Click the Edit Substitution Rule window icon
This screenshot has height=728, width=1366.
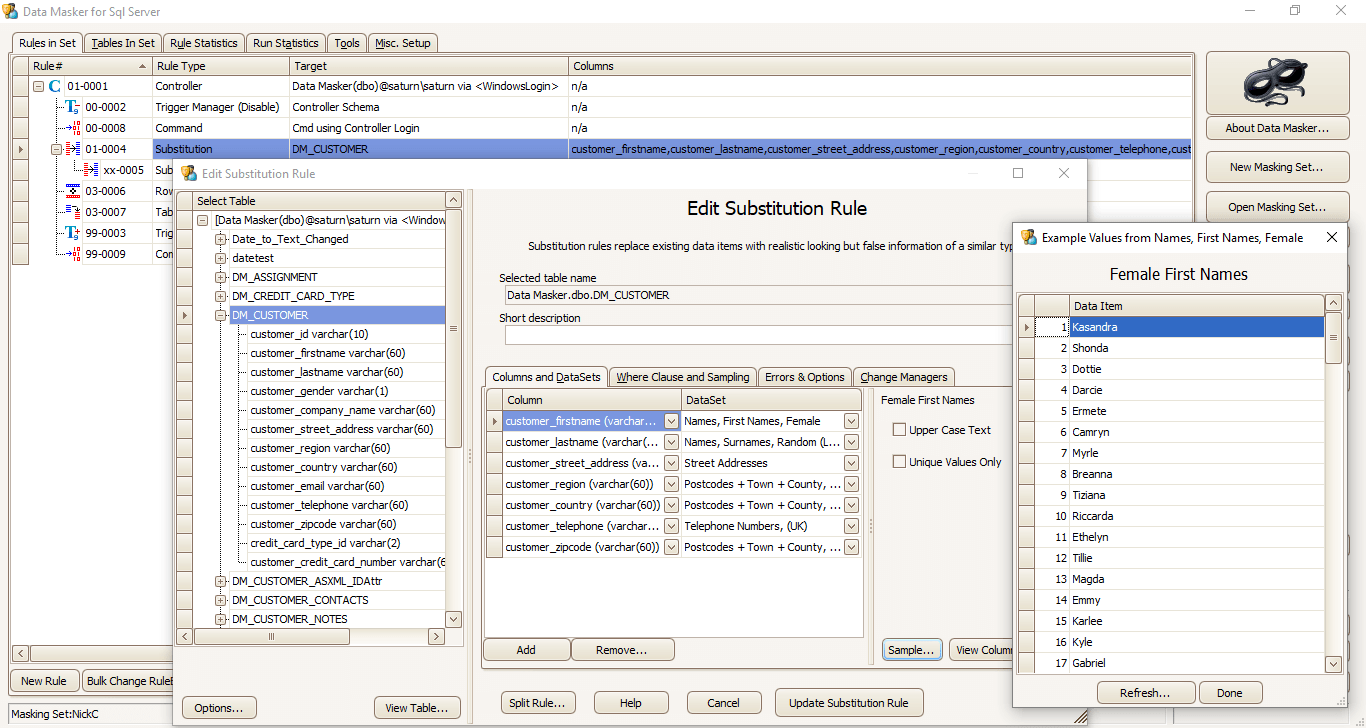tap(188, 172)
